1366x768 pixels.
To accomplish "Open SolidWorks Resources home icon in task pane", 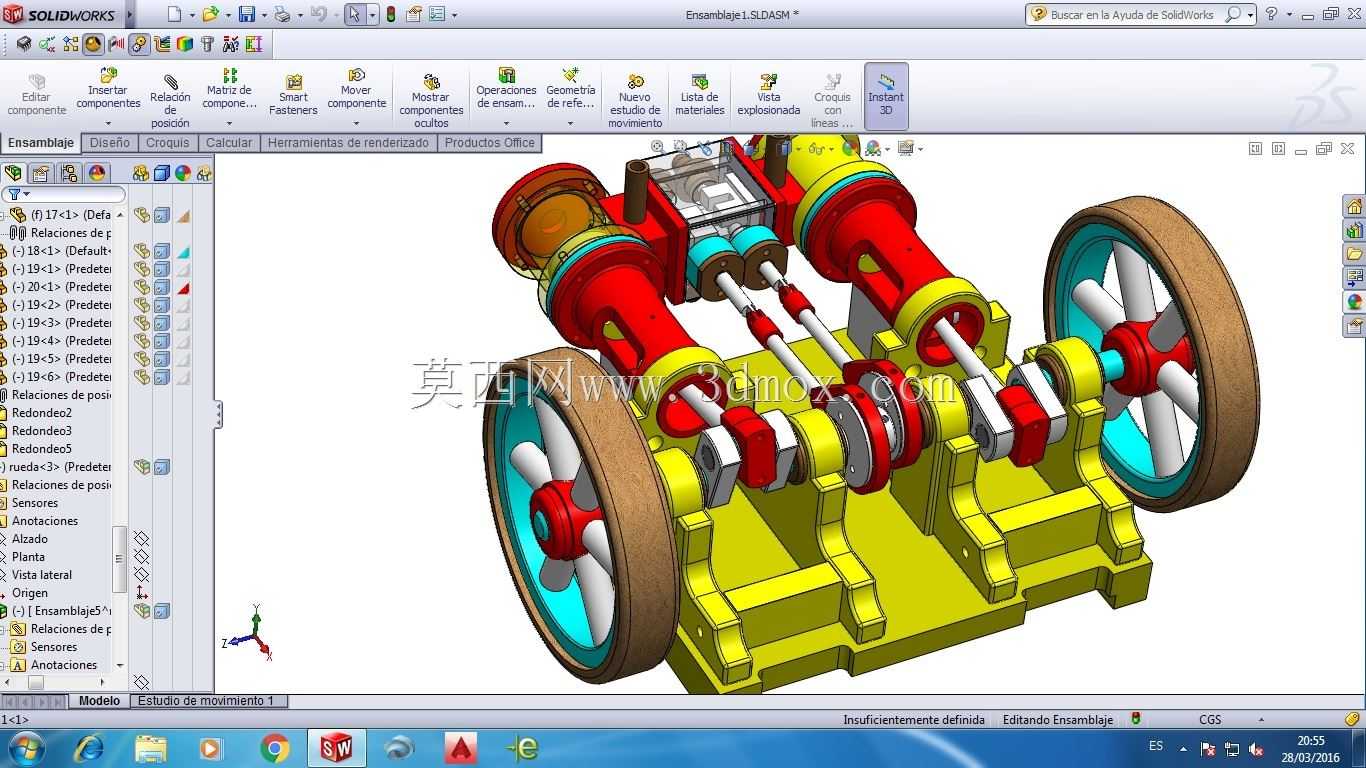I will 1354,207.
